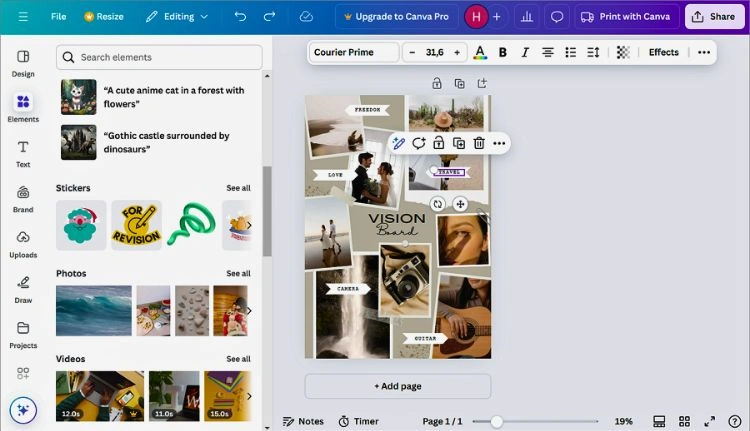
Task: Open the Text sidebar tab
Action: pos(23,154)
